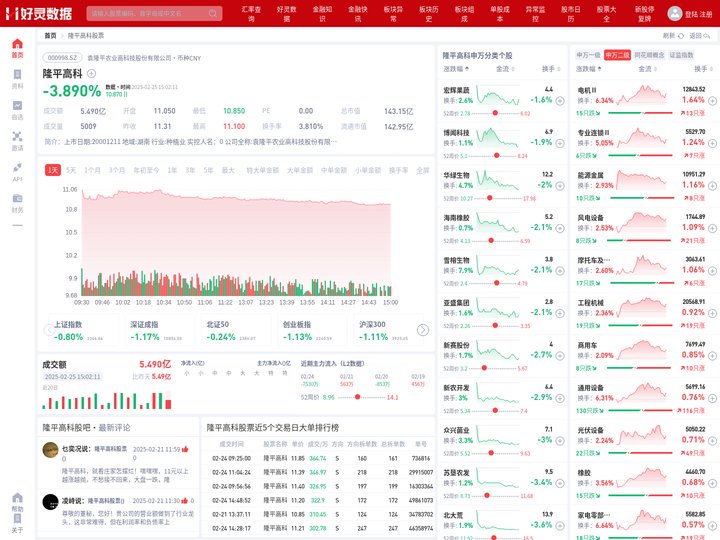Image resolution: width=720 pixels, height=540 pixels.
Task: Switch to the 申万二级 tab
Action: (x=617, y=55)
